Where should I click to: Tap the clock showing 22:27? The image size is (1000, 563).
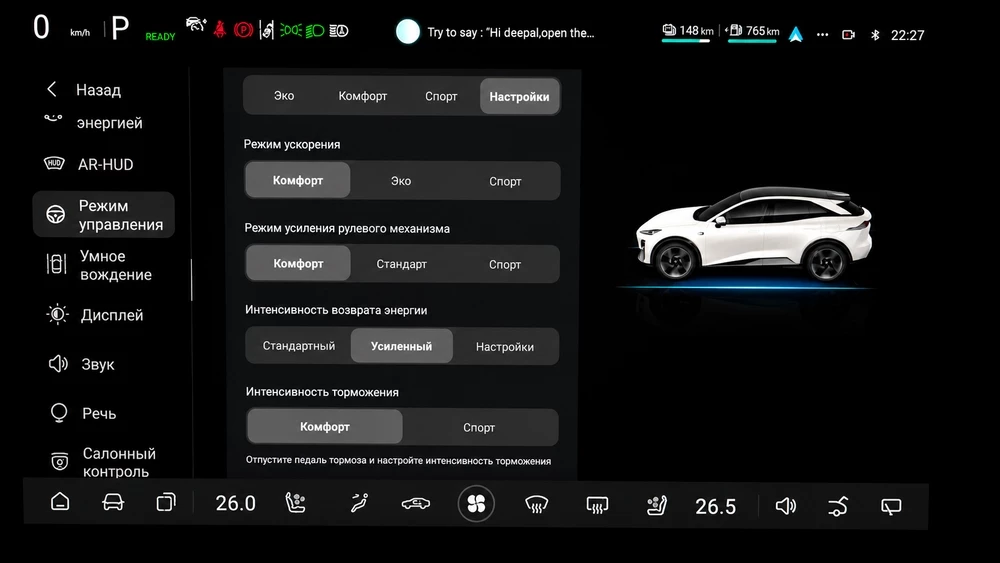pos(908,35)
